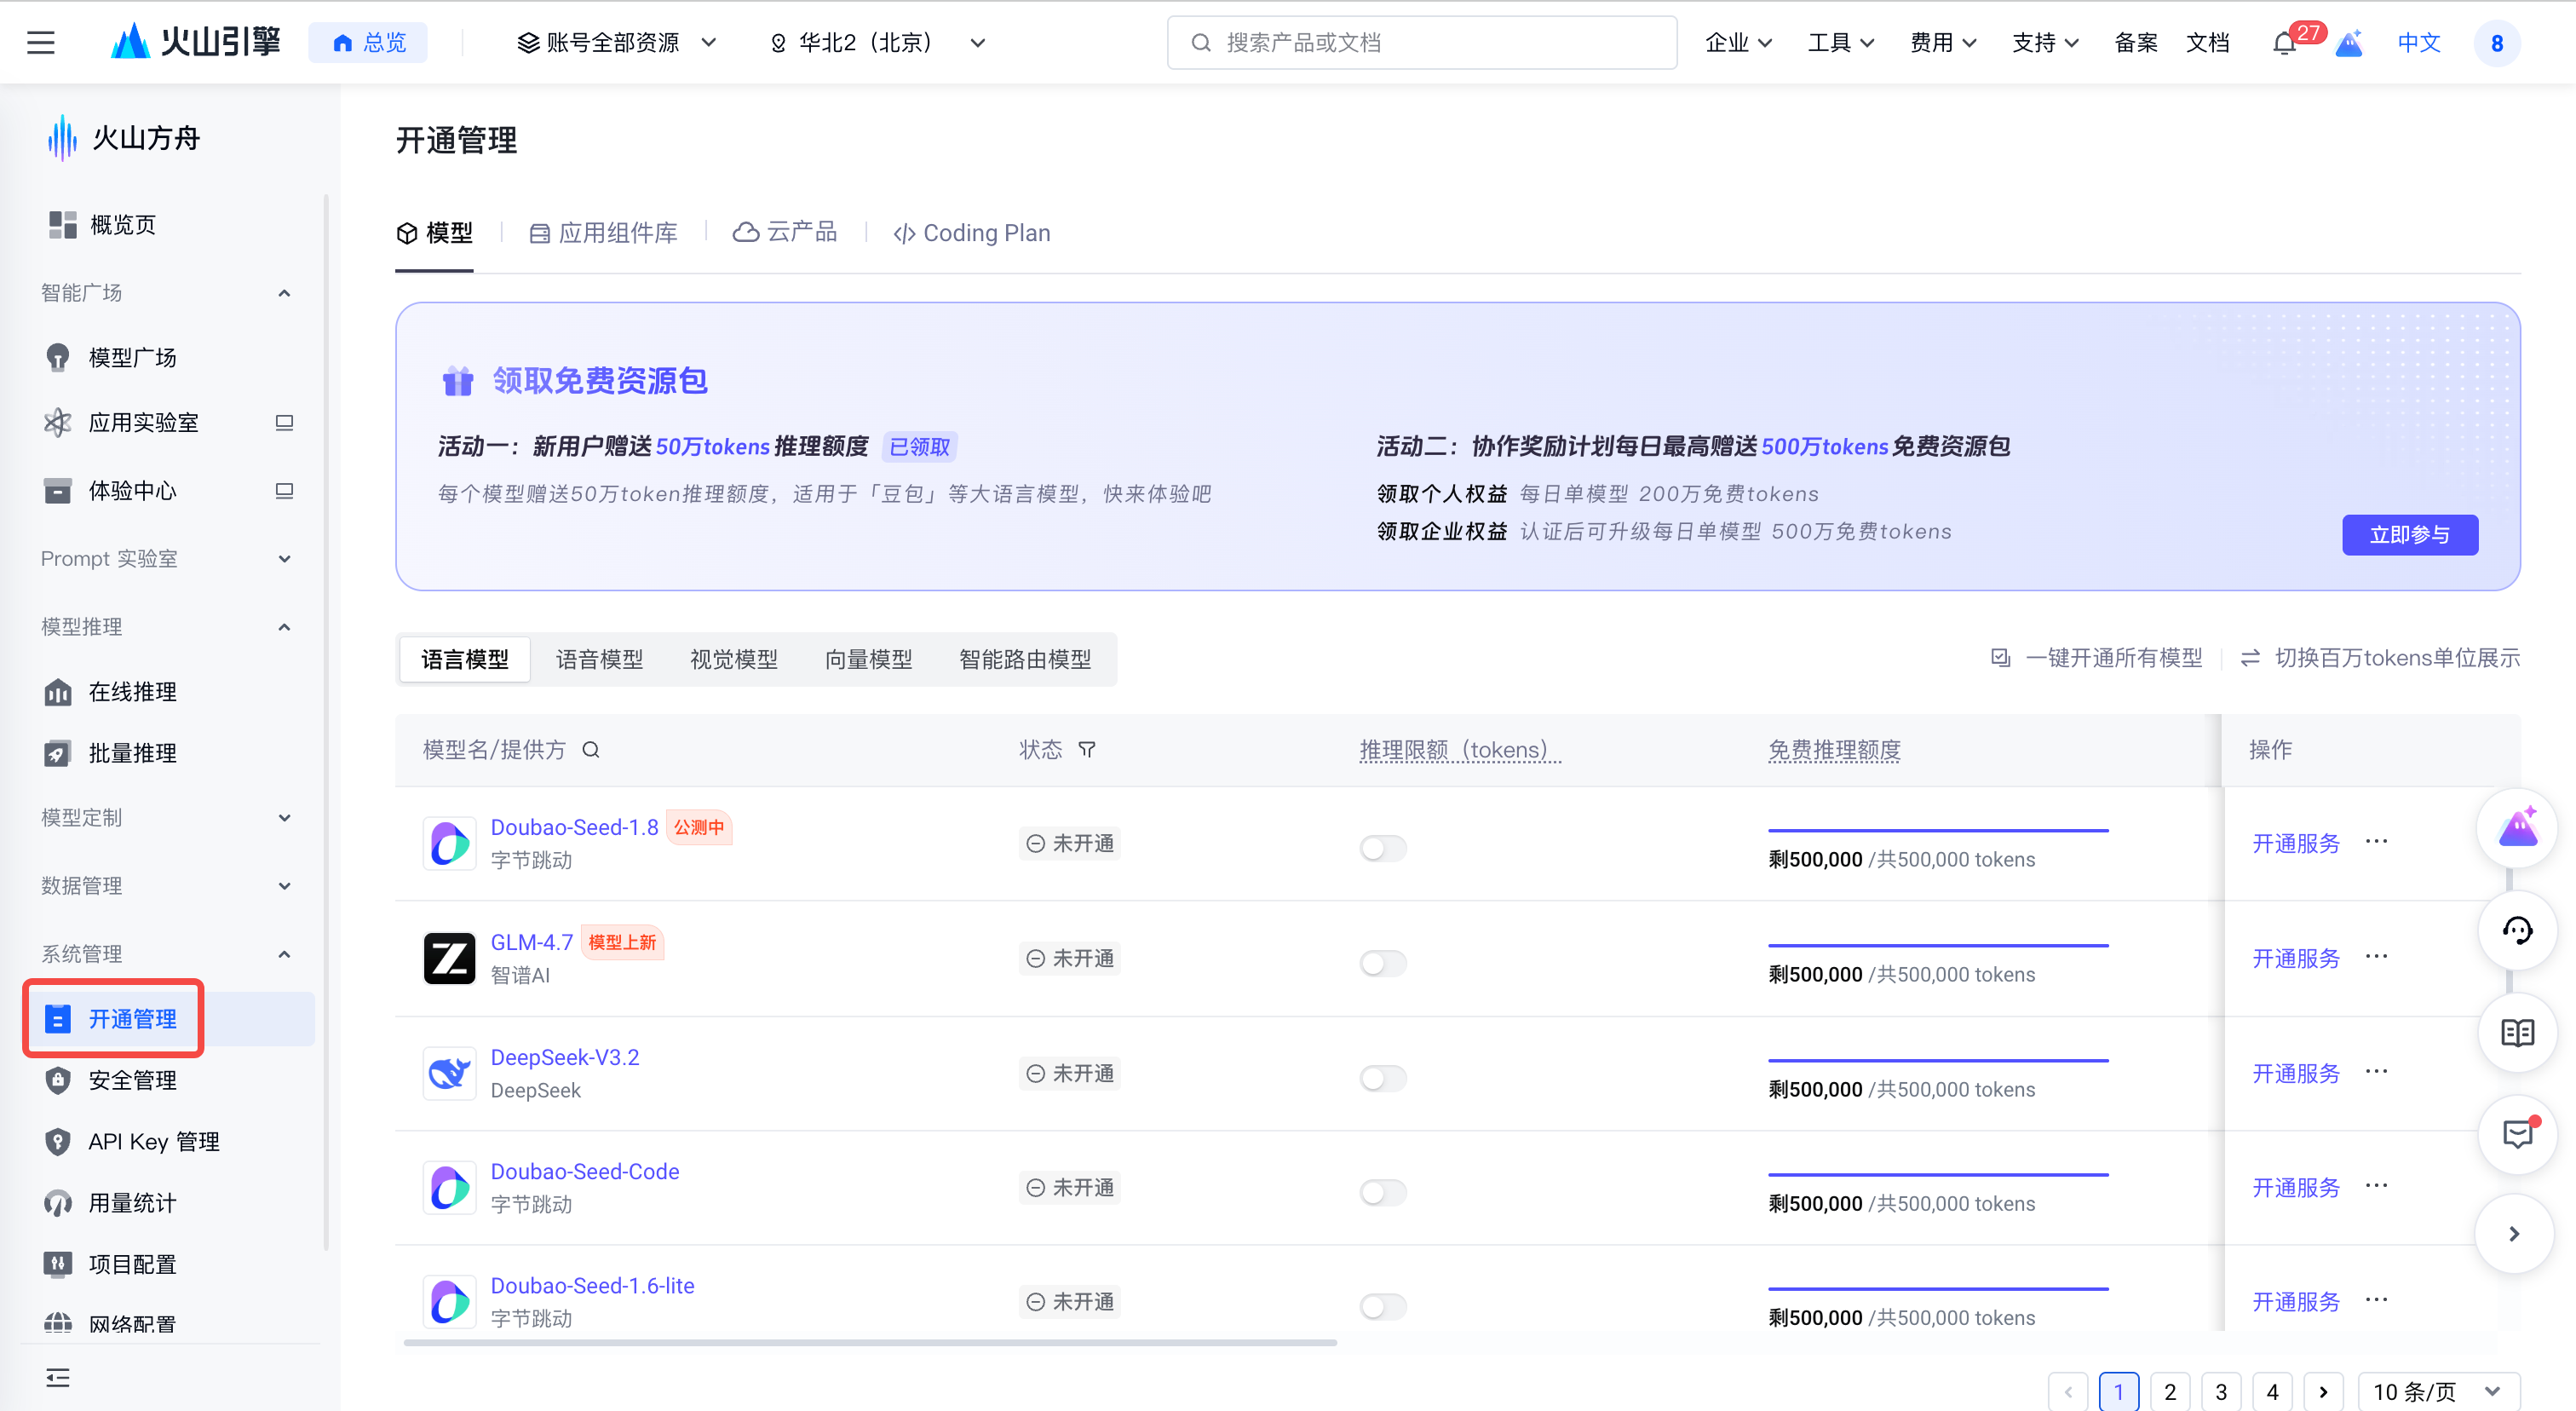Click the 立即参与 button

click(2410, 534)
